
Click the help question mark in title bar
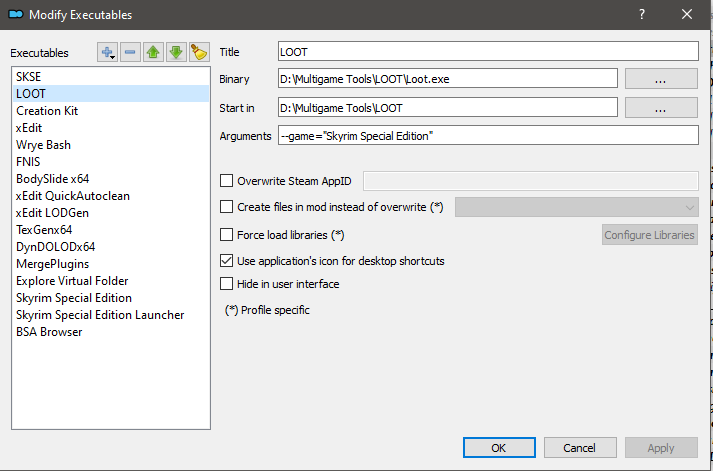pyautogui.click(x=642, y=14)
